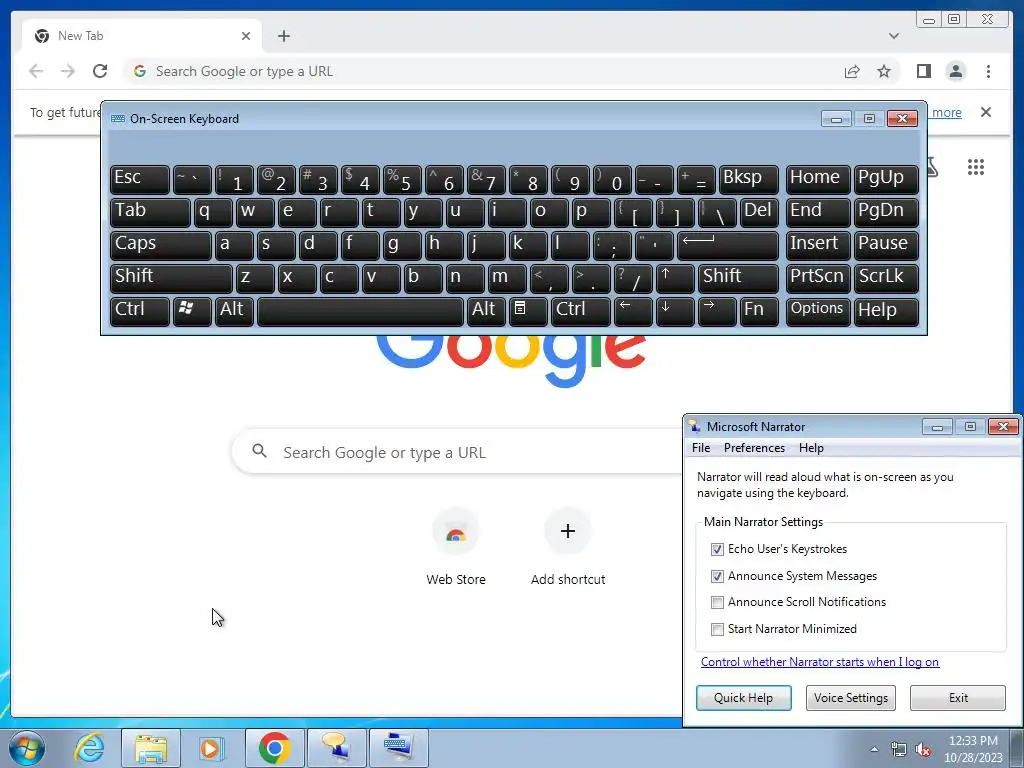The width and height of the screenshot is (1024, 768).
Task: Switch to Narrator taskbar button
Action: (x=336, y=748)
